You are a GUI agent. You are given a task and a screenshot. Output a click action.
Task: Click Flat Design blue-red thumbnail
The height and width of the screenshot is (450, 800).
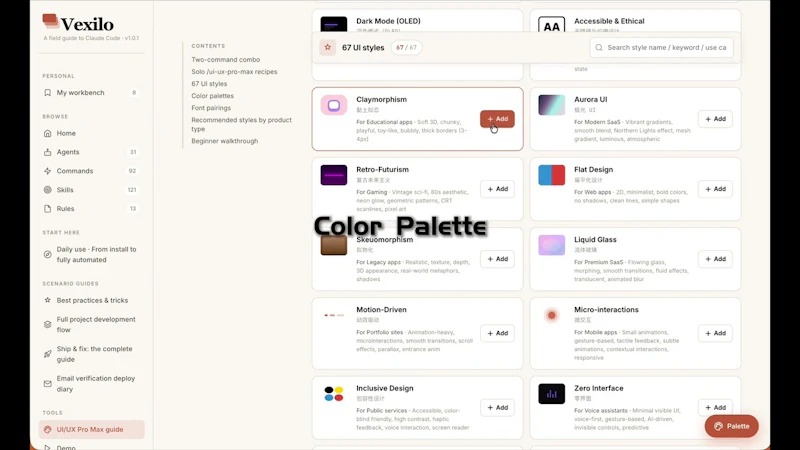coord(552,175)
